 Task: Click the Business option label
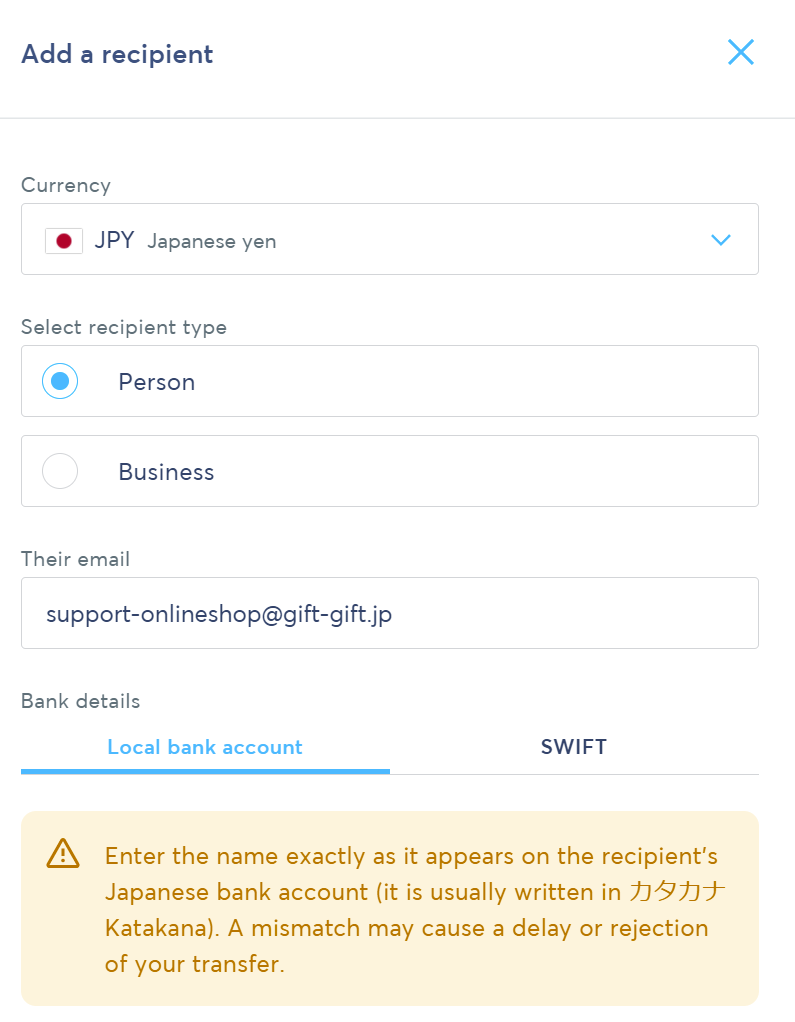pos(166,472)
